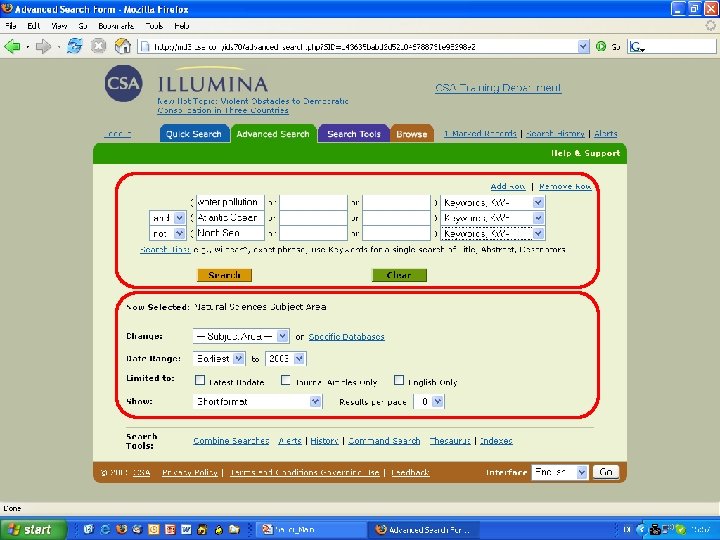Viewport: 720px width, 540px height.
Task: Open the Tools menu
Action: click(x=154, y=26)
